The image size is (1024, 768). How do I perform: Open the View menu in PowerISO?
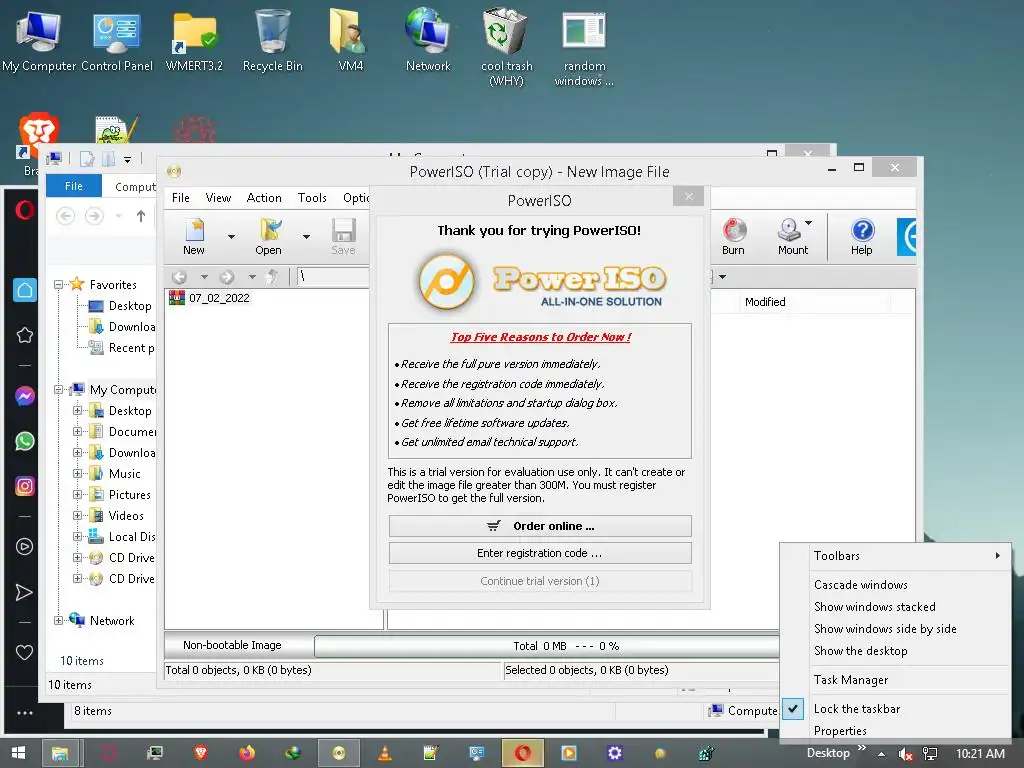218,198
